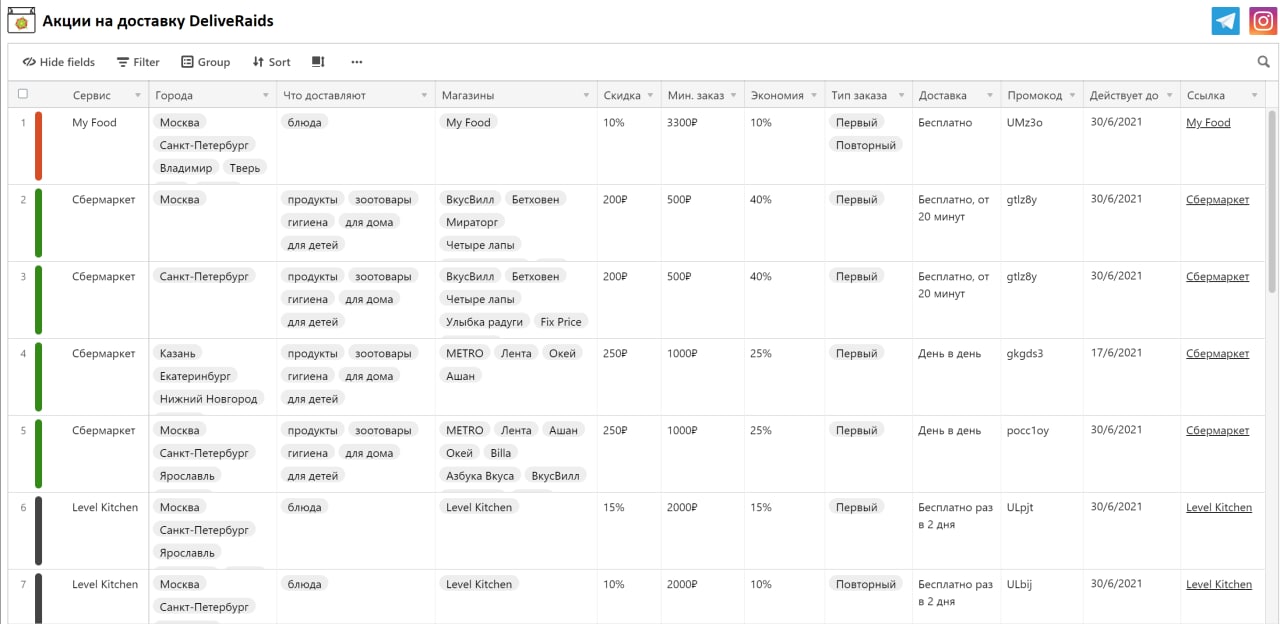
Task: Click the Лента store tag in row 4
Action: tap(517, 353)
